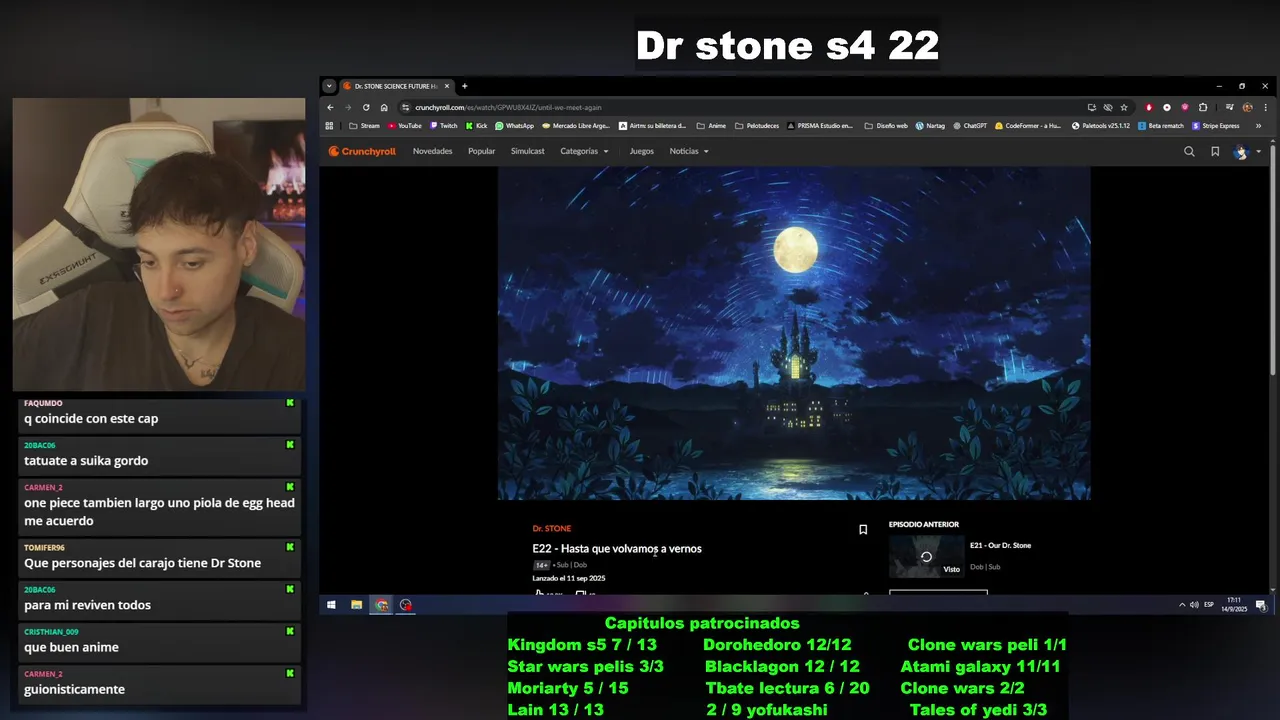The image size is (1280, 720).
Task: Expand the Noticias dropdown
Action: pyautogui.click(x=689, y=151)
